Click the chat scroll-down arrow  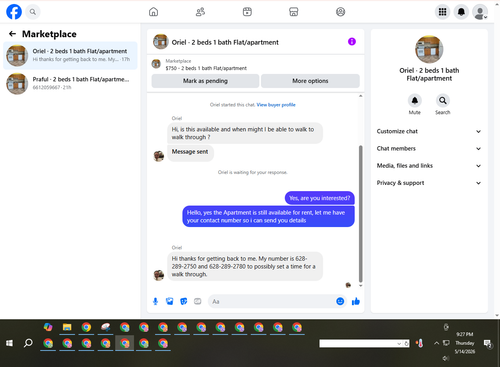click(360, 286)
